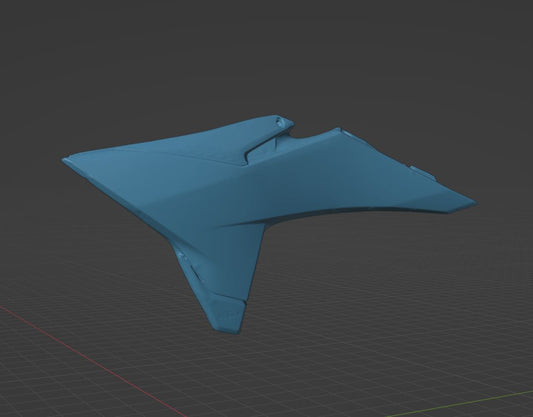Click the narrow slit on the fin's left edge

pyautogui.click(x=195, y=271)
